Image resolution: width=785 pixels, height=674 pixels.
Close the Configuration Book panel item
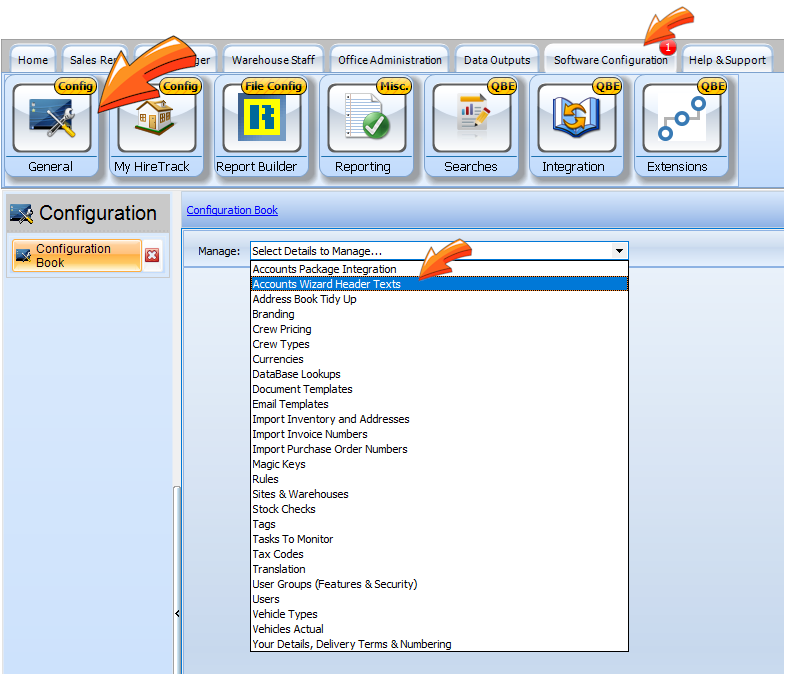point(152,255)
